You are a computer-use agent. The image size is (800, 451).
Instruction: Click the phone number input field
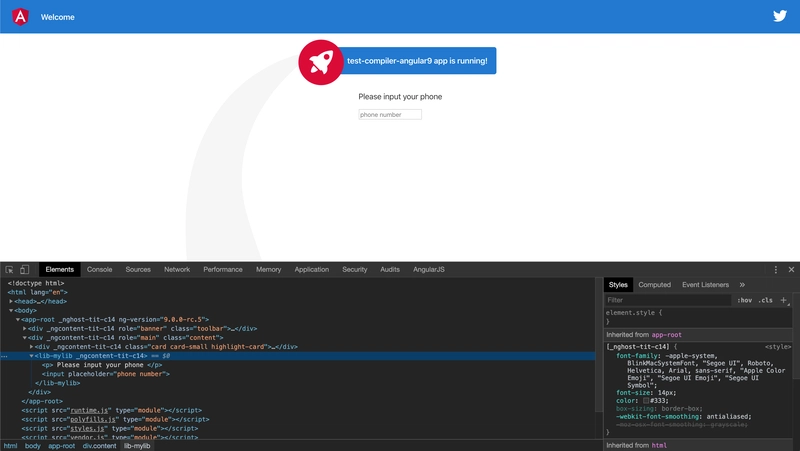390,115
